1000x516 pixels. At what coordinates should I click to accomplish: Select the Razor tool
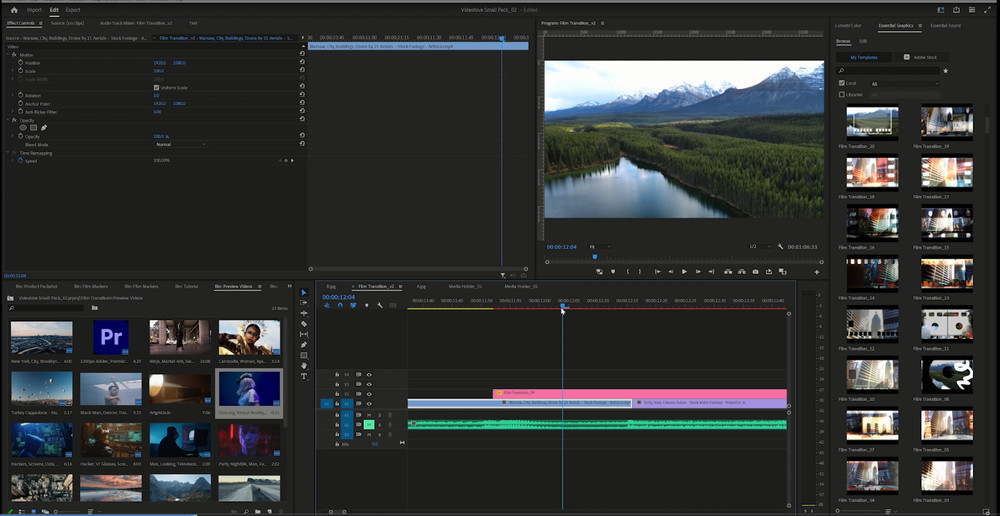click(x=304, y=324)
